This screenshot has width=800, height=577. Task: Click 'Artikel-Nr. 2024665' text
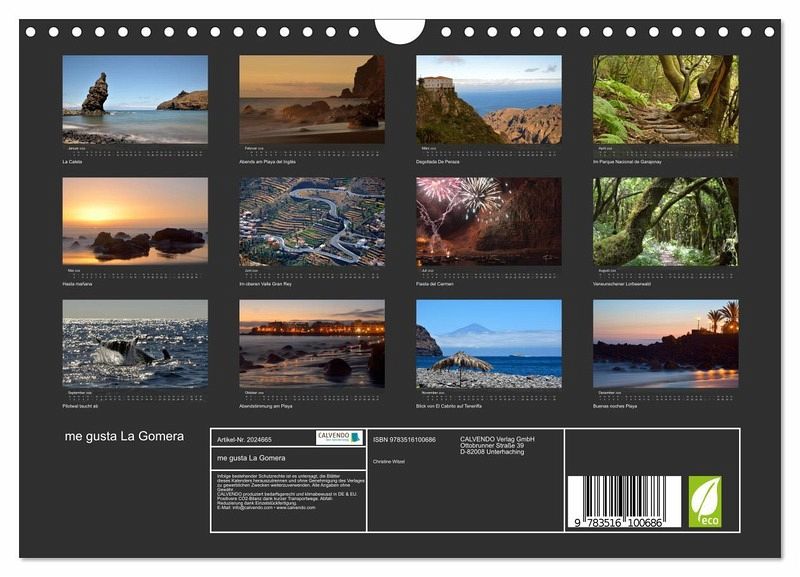coord(244,440)
